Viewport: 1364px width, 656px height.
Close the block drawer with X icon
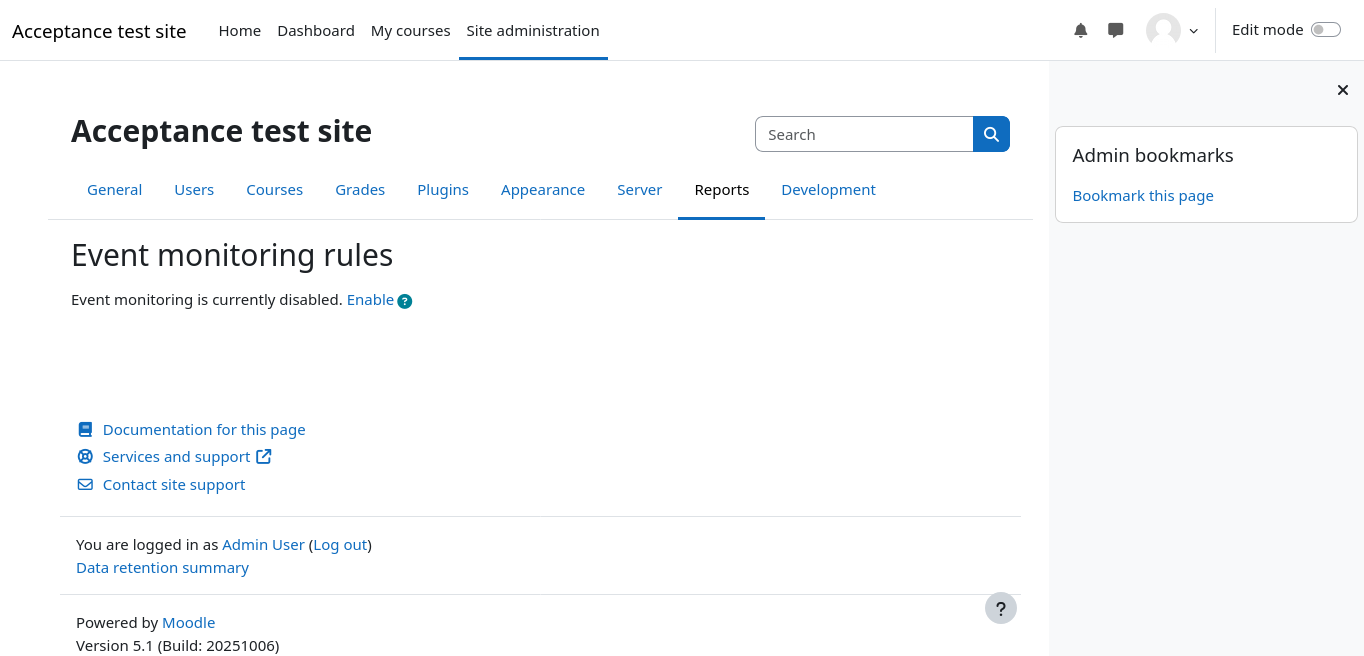(x=1343, y=90)
